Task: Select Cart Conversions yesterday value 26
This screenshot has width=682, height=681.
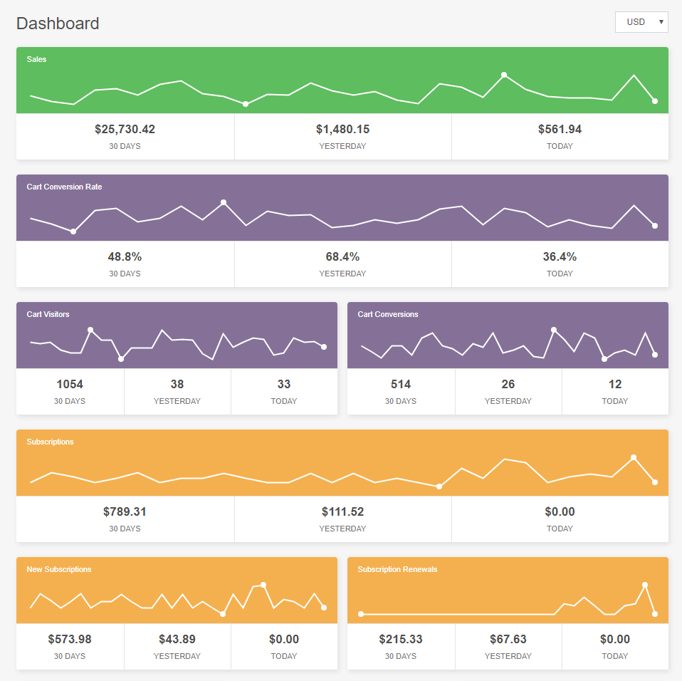Action: click(508, 384)
